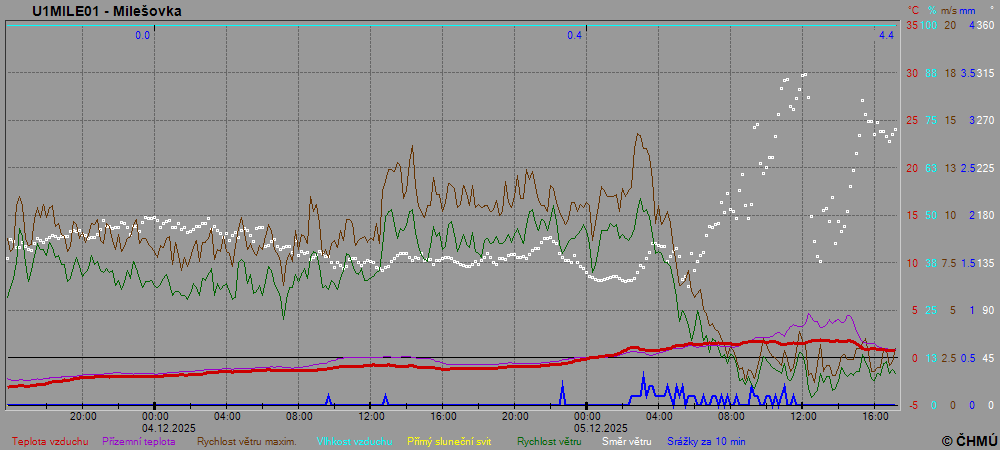Click the 0.0 precipitation total at top
This screenshot has height=450, width=1000.
tap(142, 36)
